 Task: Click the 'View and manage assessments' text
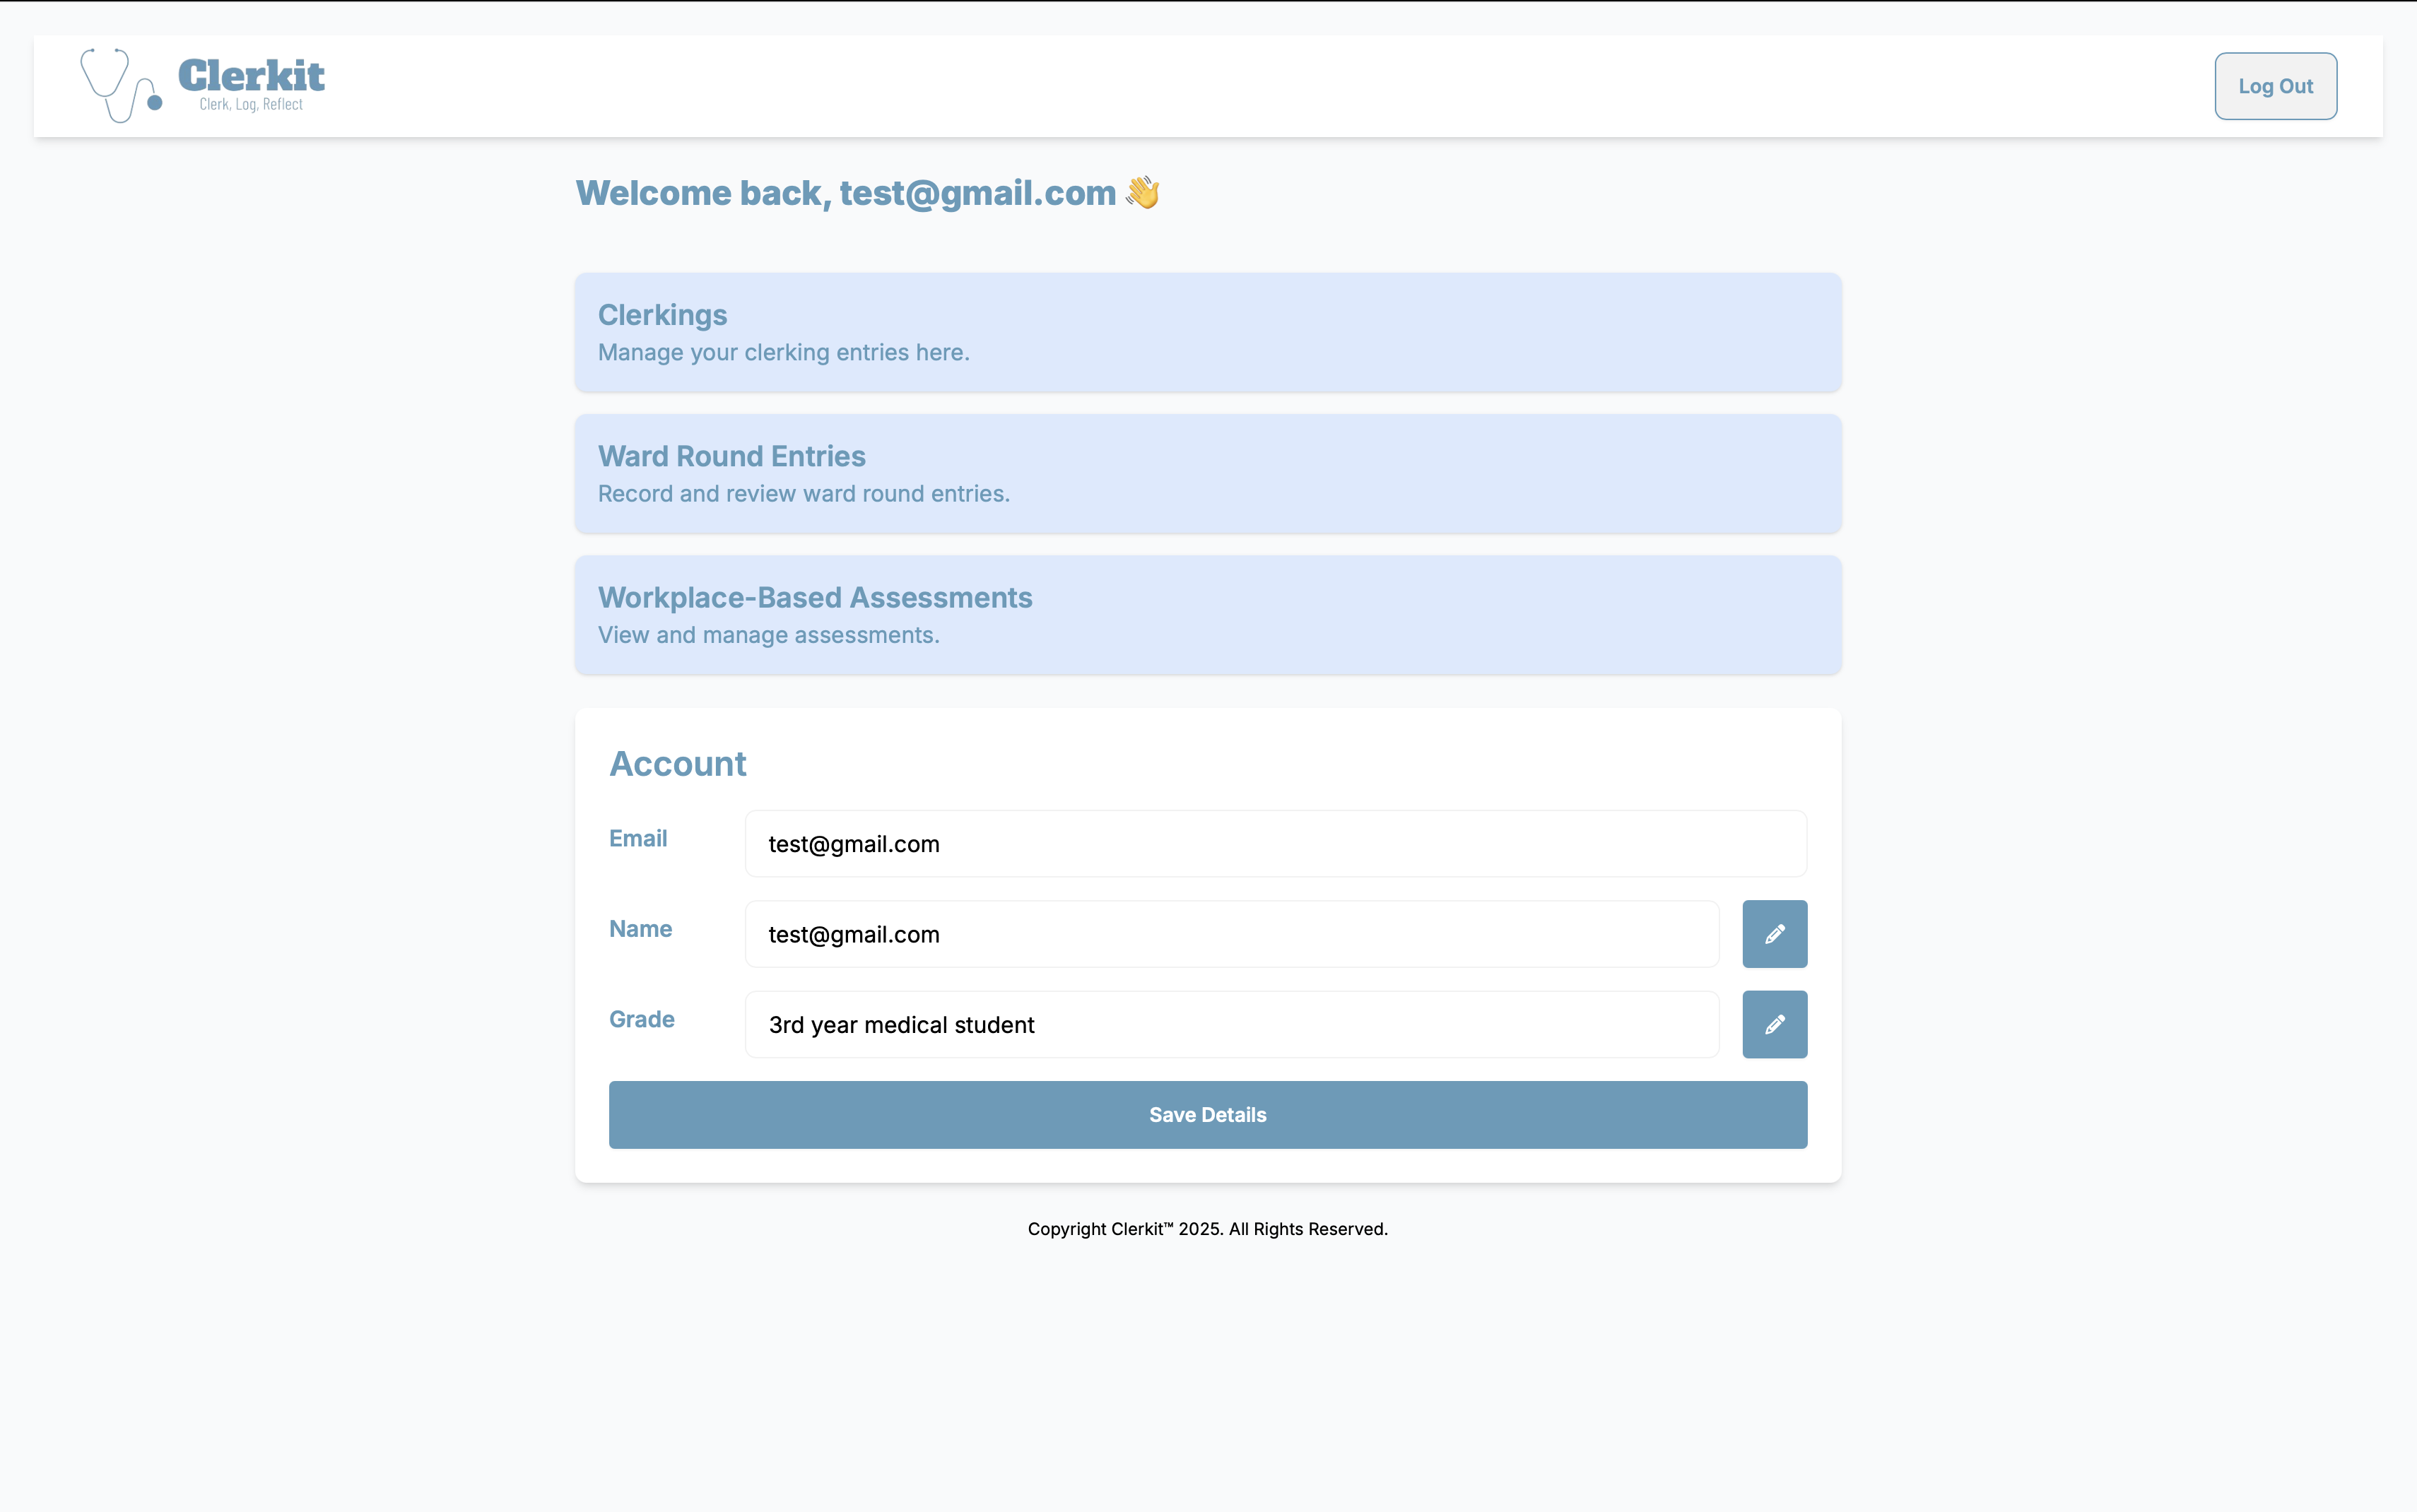coord(768,635)
